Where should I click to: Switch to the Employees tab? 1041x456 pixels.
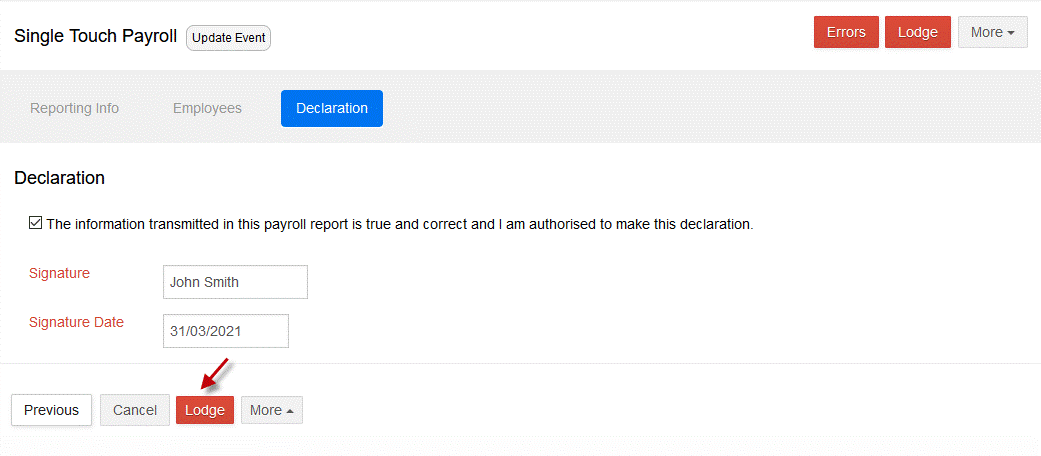[207, 108]
